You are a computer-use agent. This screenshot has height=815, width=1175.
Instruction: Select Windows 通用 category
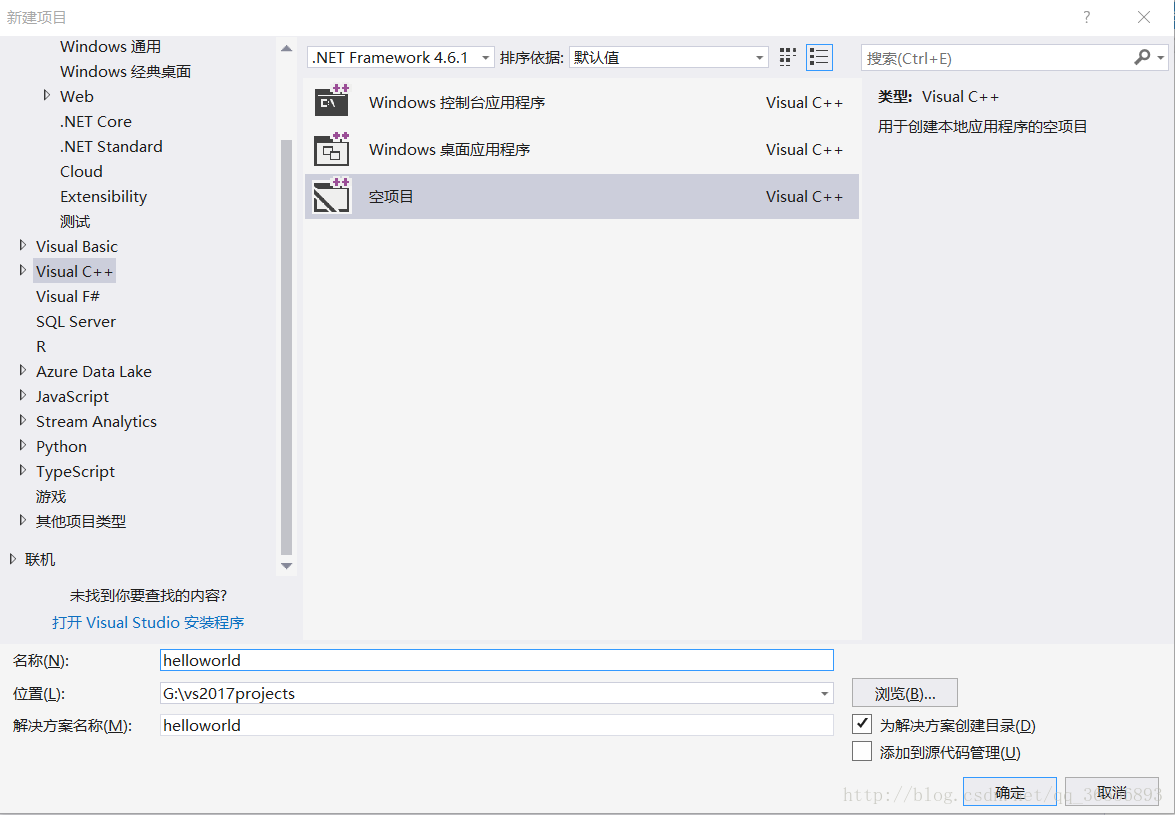click(110, 46)
